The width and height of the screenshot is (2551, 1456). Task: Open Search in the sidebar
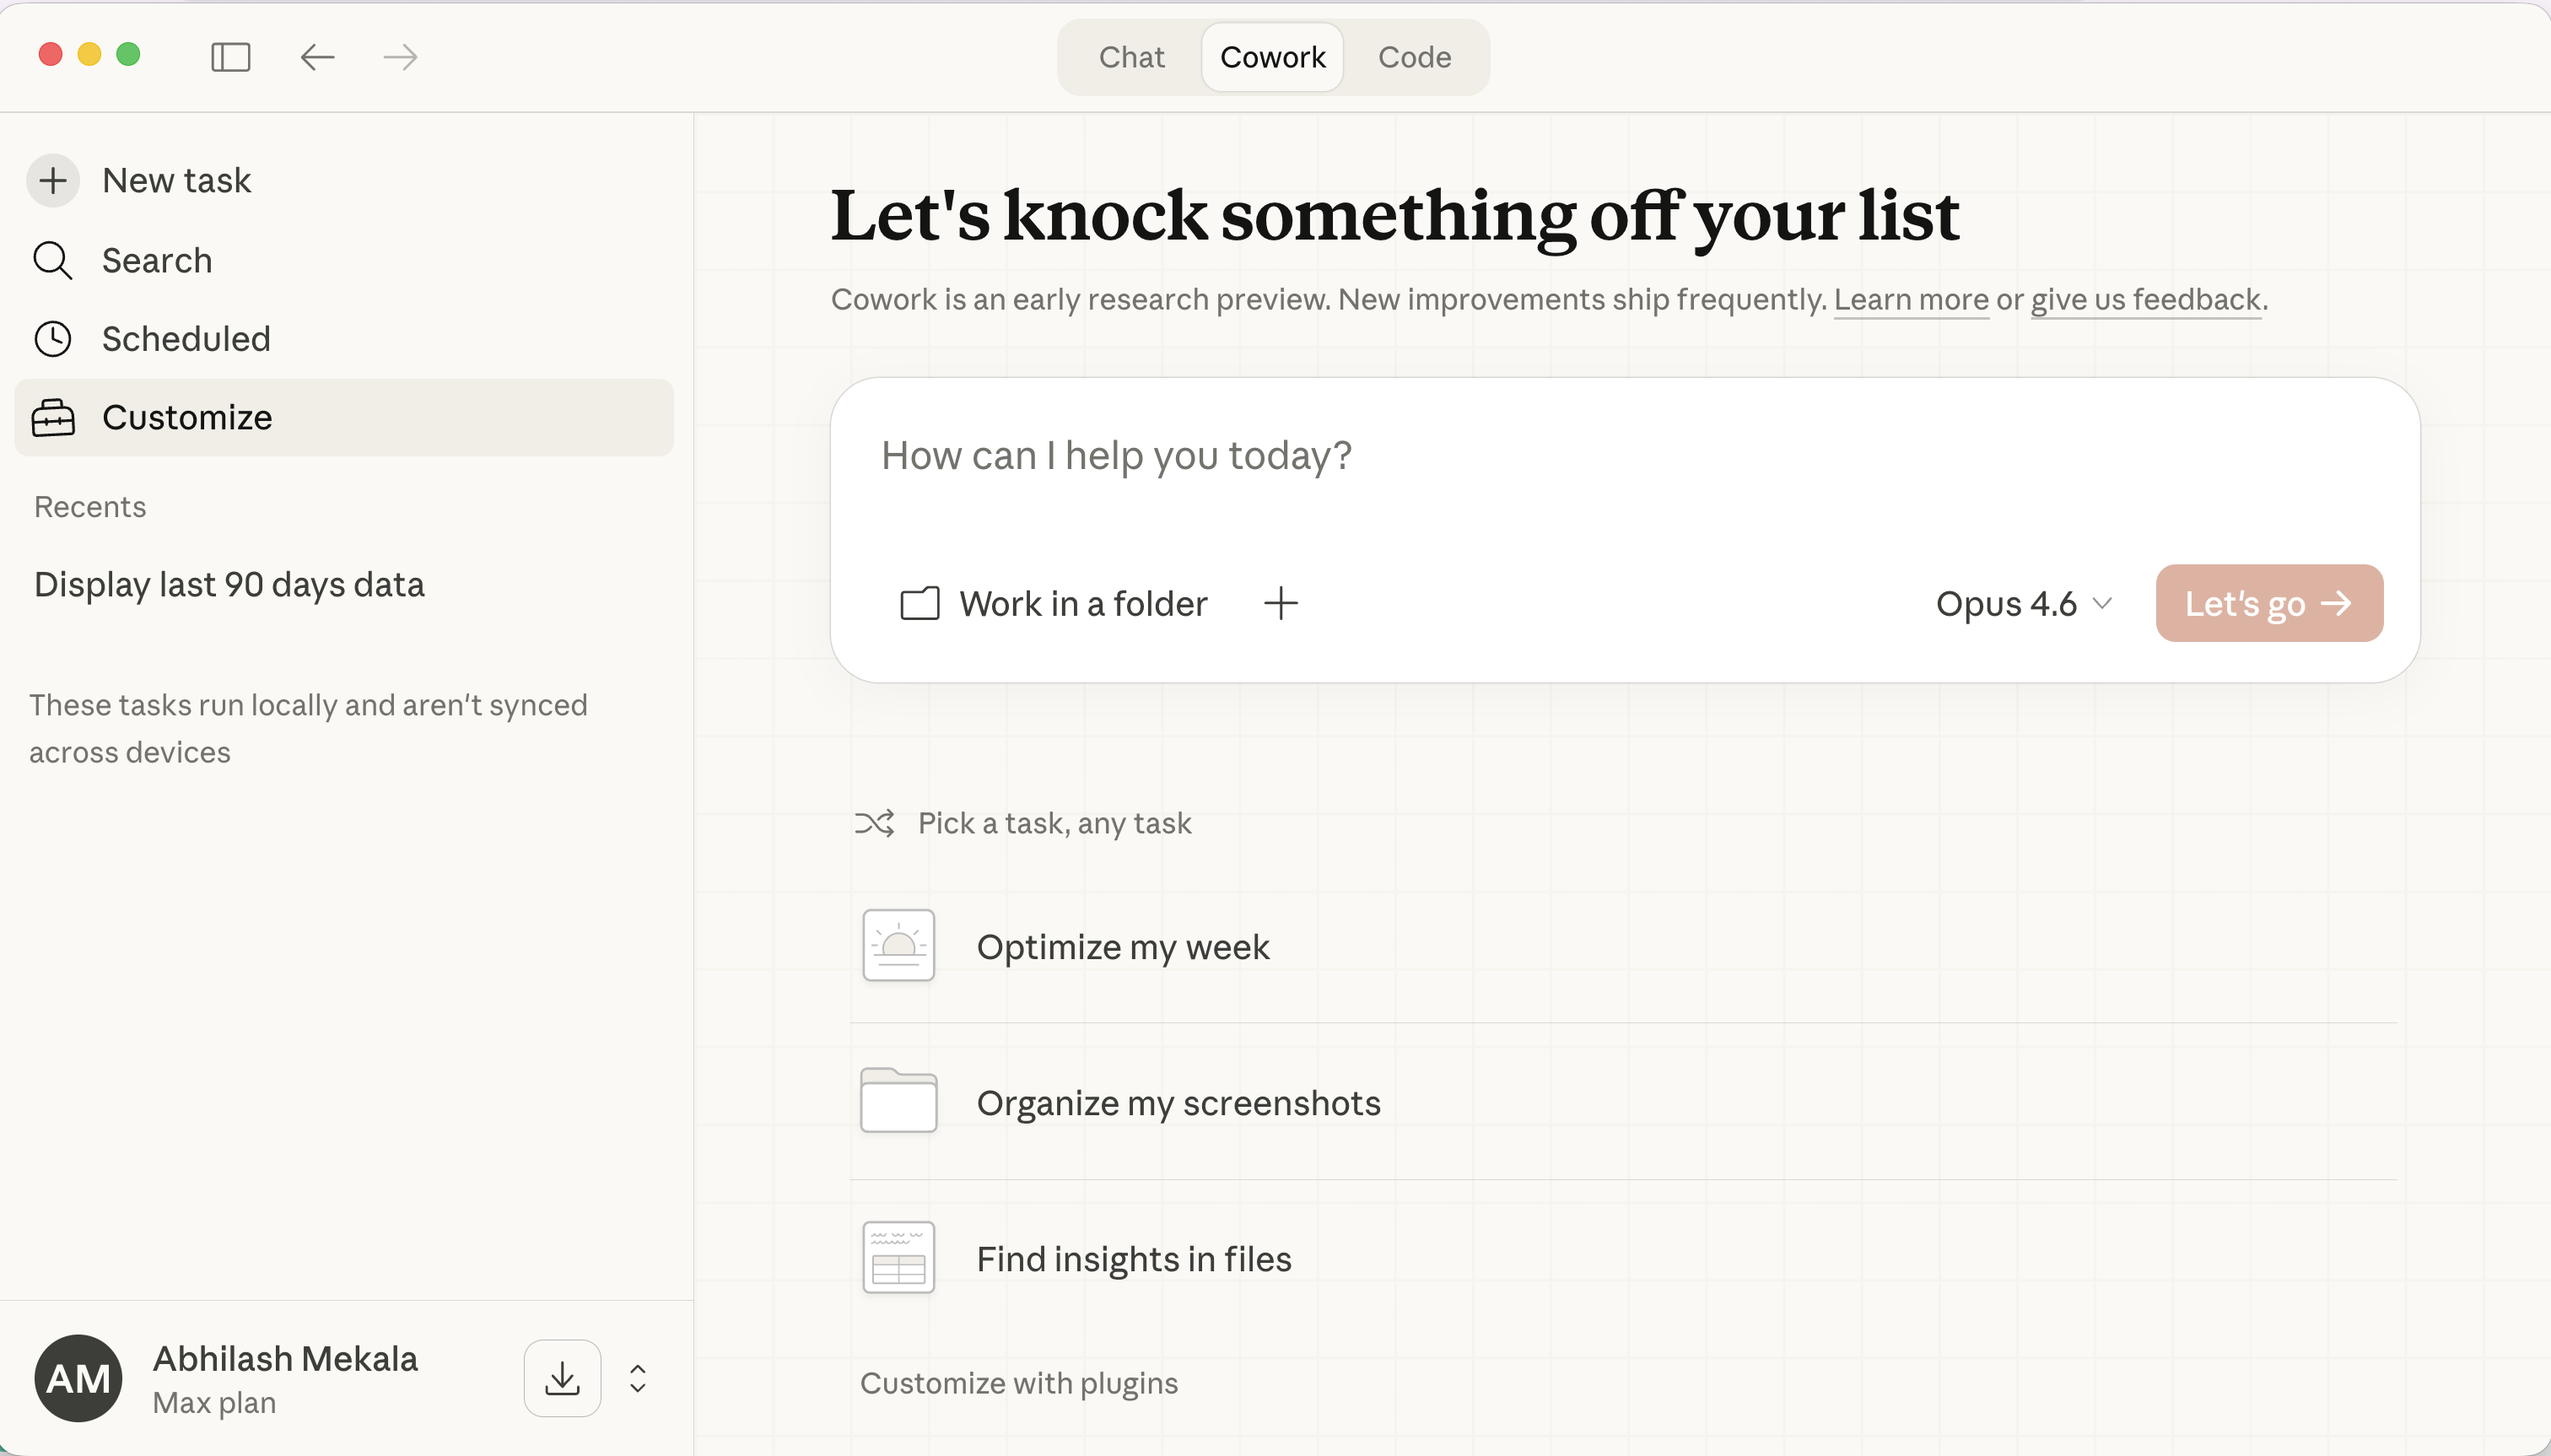[x=156, y=261]
